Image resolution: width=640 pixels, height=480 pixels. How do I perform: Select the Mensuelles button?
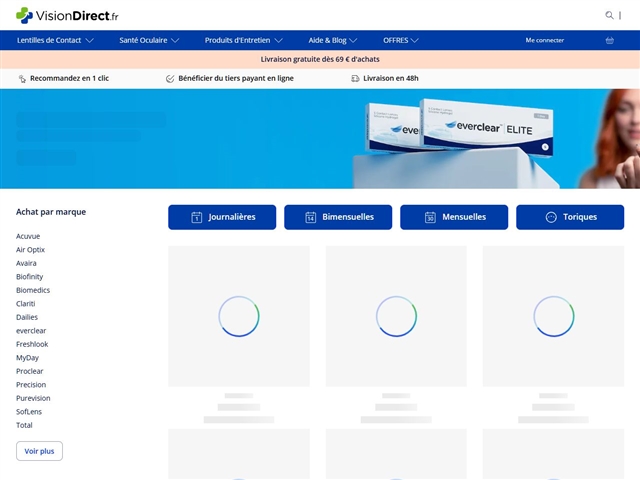[454, 217]
